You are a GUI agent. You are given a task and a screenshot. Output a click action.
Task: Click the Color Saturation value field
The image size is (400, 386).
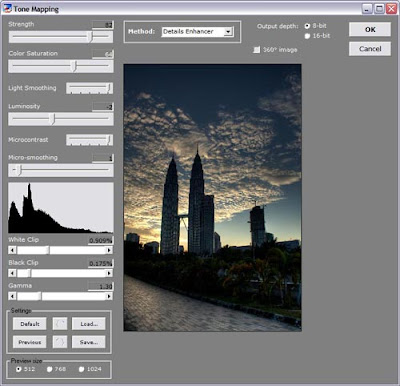pyautogui.click(x=103, y=54)
